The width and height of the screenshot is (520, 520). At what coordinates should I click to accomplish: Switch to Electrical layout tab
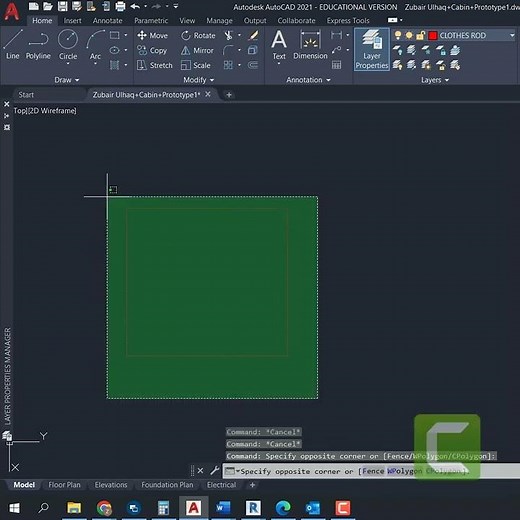pyautogui.click(x=221, y=485)
